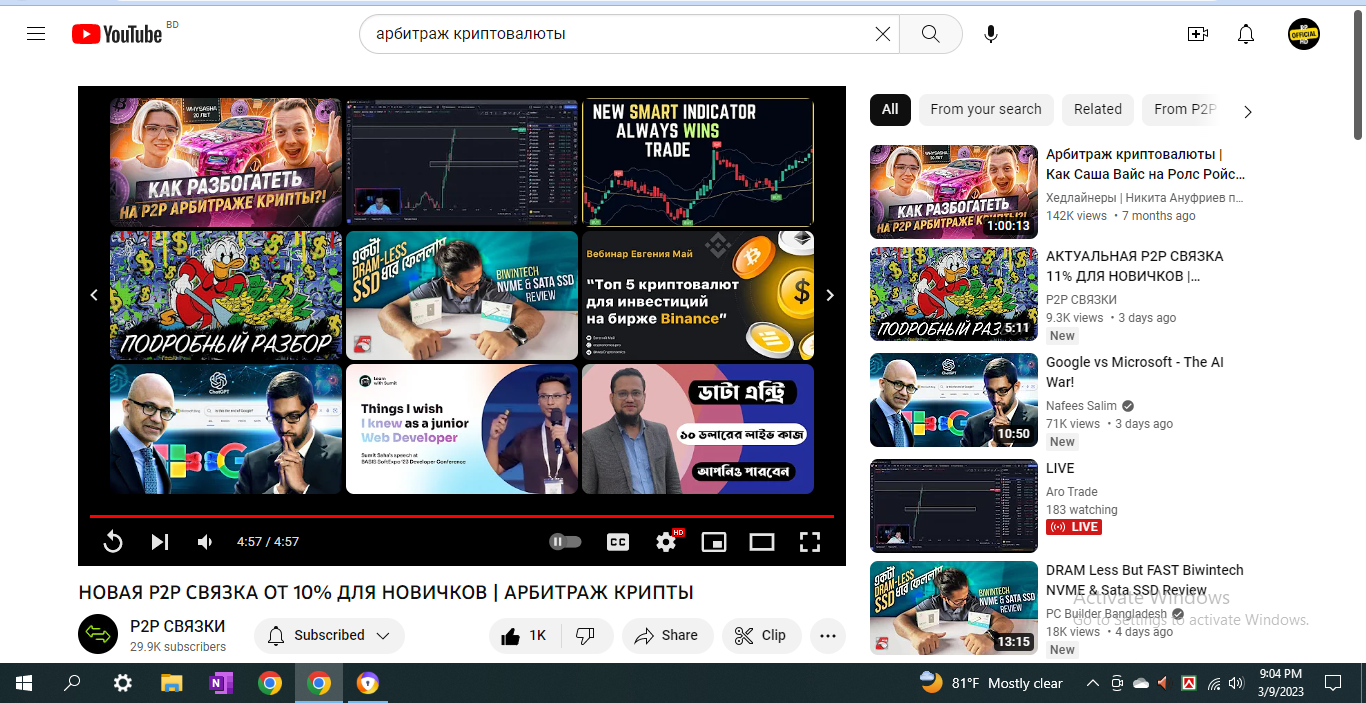Viewport: 1366px width, 703px height.
Task: Toggle the autoplay switch
Action: click(x=565, y=542)
